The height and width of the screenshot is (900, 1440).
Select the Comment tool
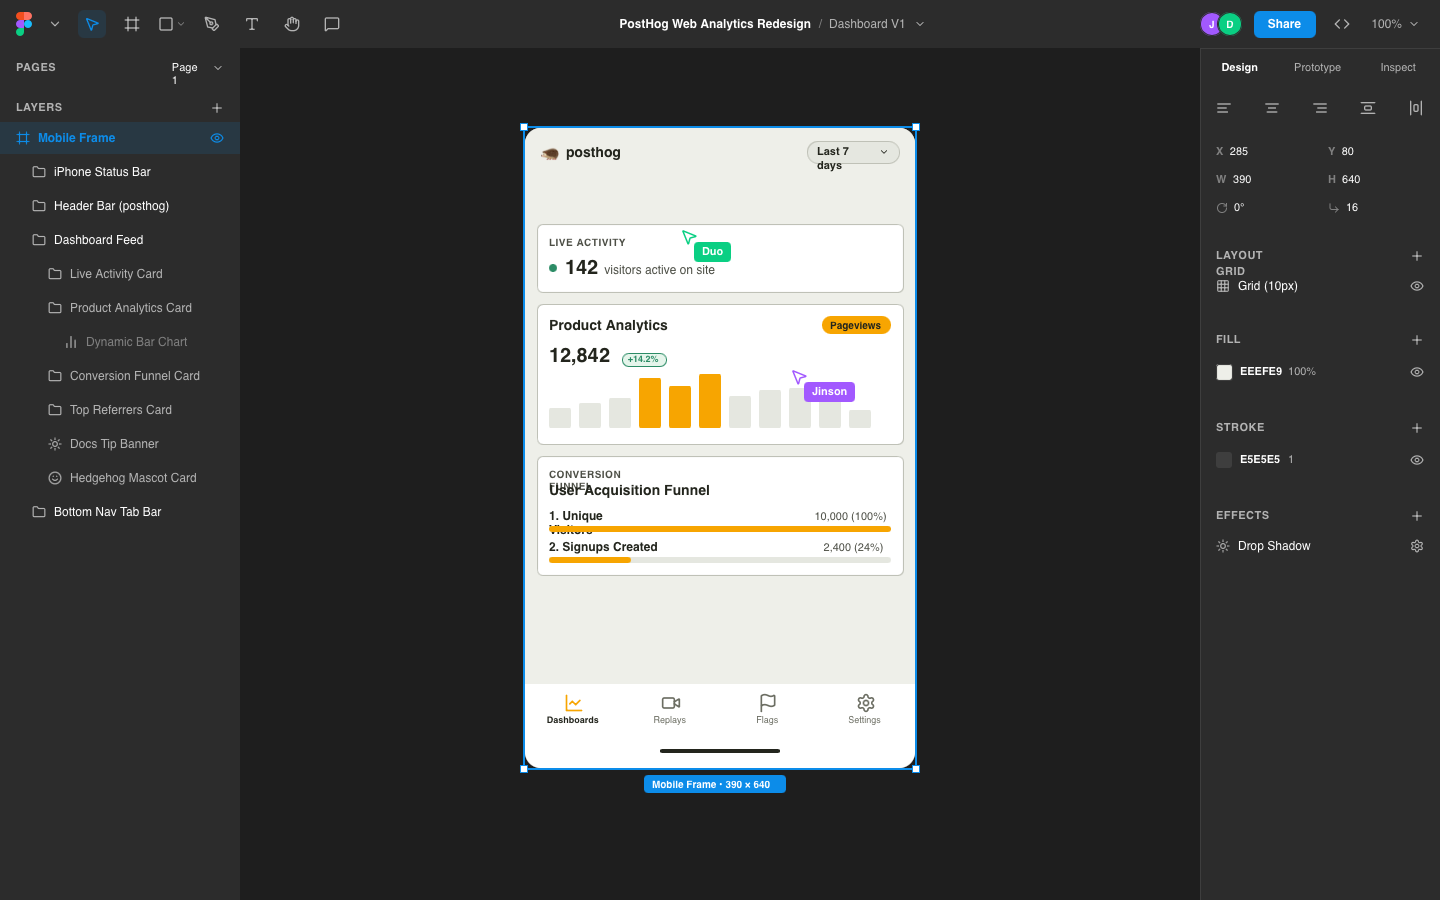332,24
